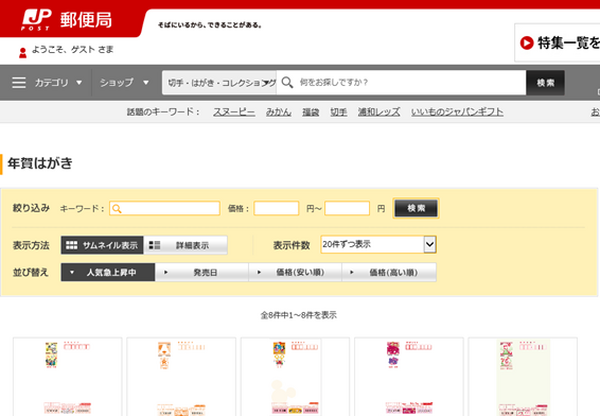Click the 検索 button in the filter panel
Viewport: 600px width, 416px height.
pos(416,208)
